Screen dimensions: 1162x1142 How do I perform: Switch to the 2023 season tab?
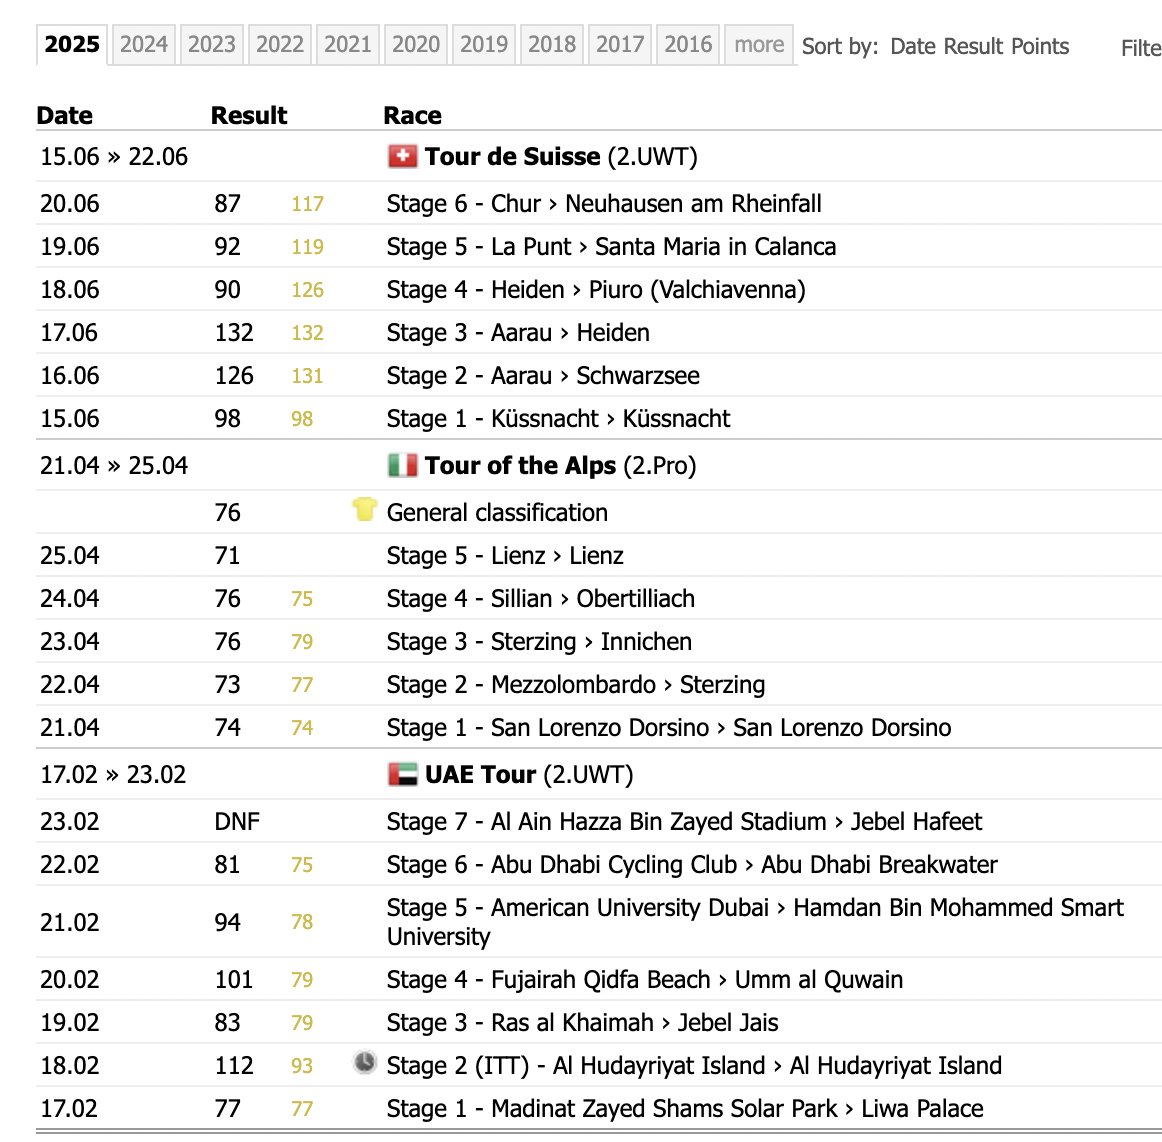[x=211, y=44]
